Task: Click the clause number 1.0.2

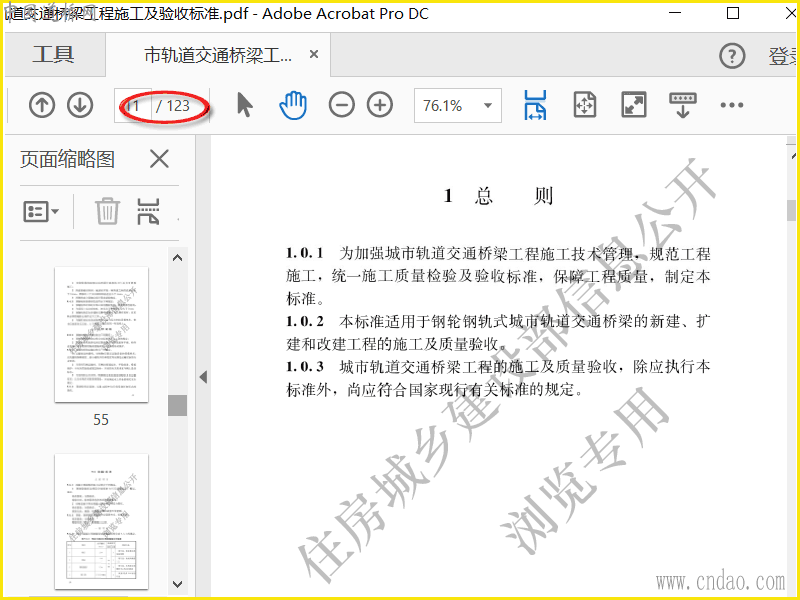Action: click(x=305, y=321)
